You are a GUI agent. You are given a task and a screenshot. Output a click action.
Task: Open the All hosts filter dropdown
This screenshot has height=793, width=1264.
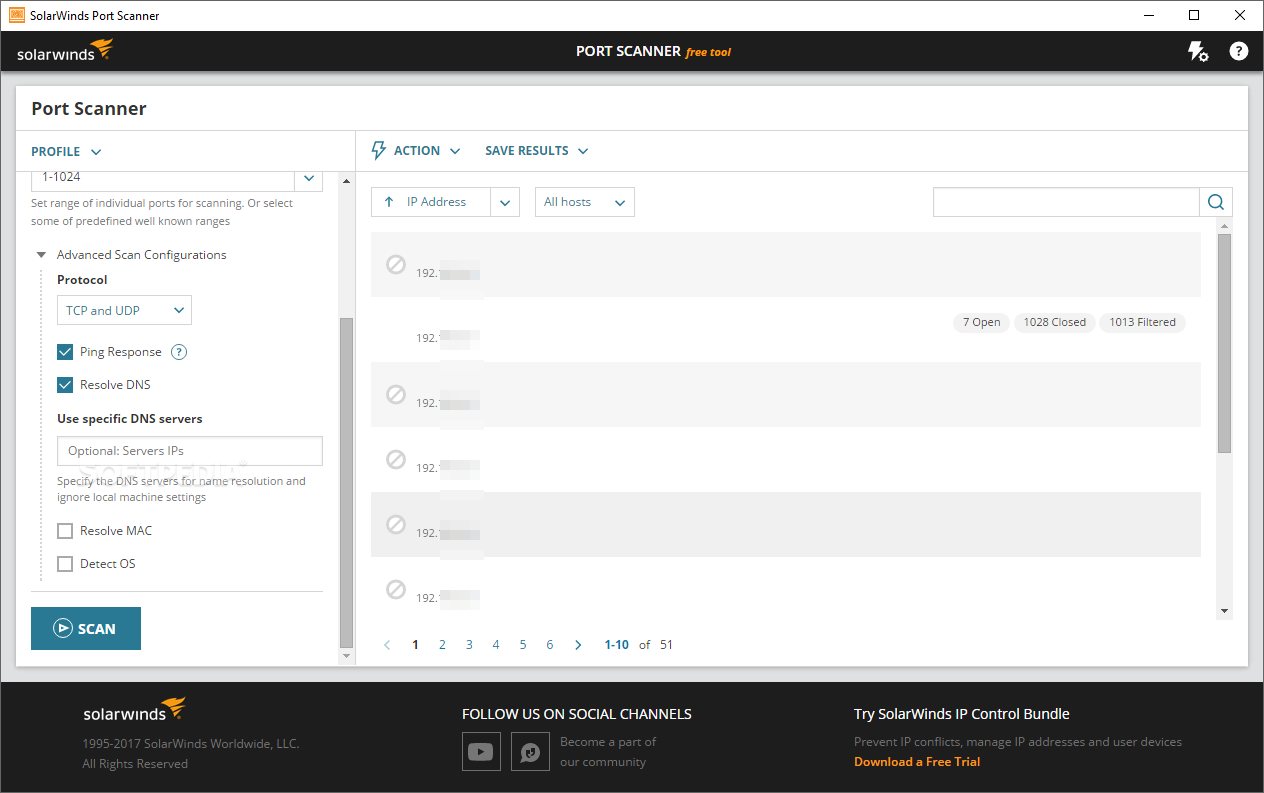click(x=585, y=202)
